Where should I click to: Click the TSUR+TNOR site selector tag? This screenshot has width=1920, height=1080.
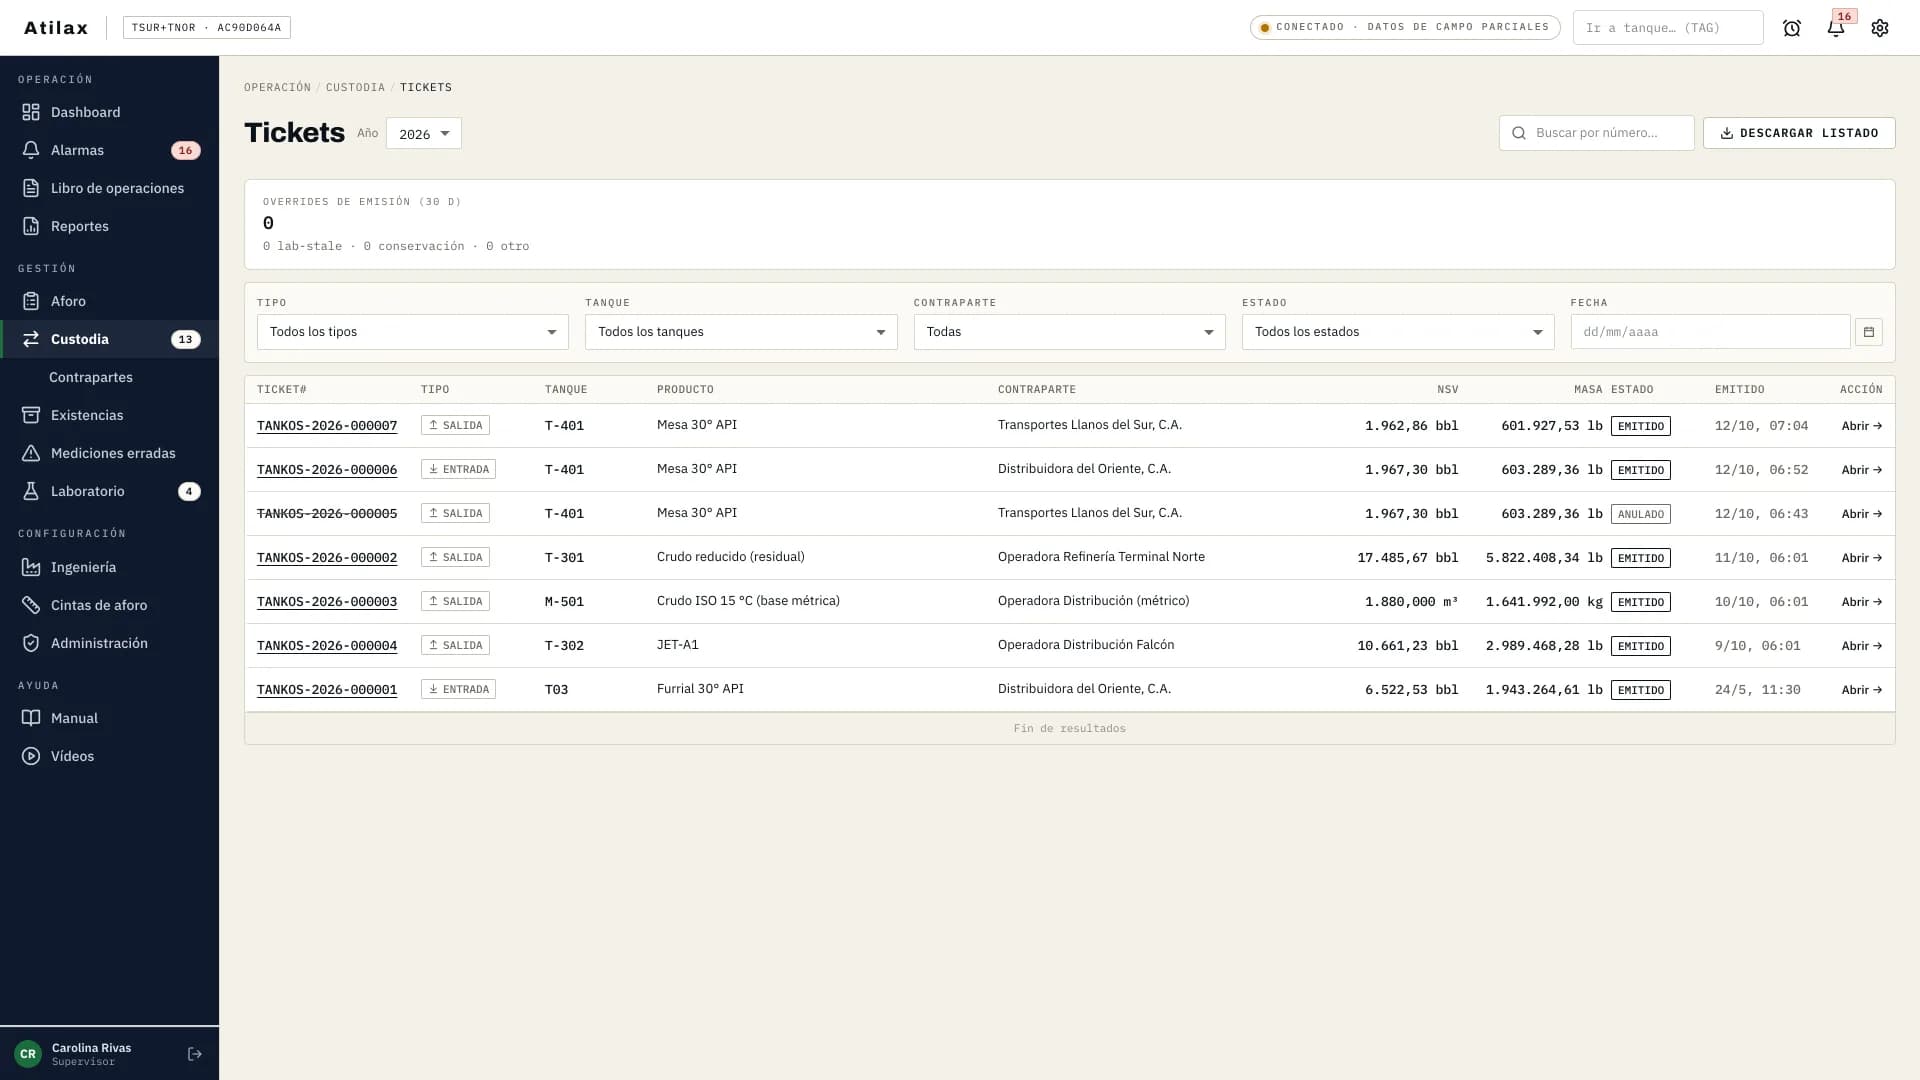click(x=207, y=28)
